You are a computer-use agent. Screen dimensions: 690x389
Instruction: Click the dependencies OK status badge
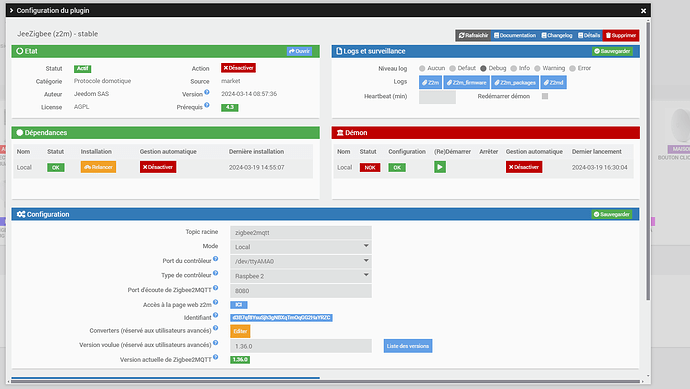click(55, 168)
